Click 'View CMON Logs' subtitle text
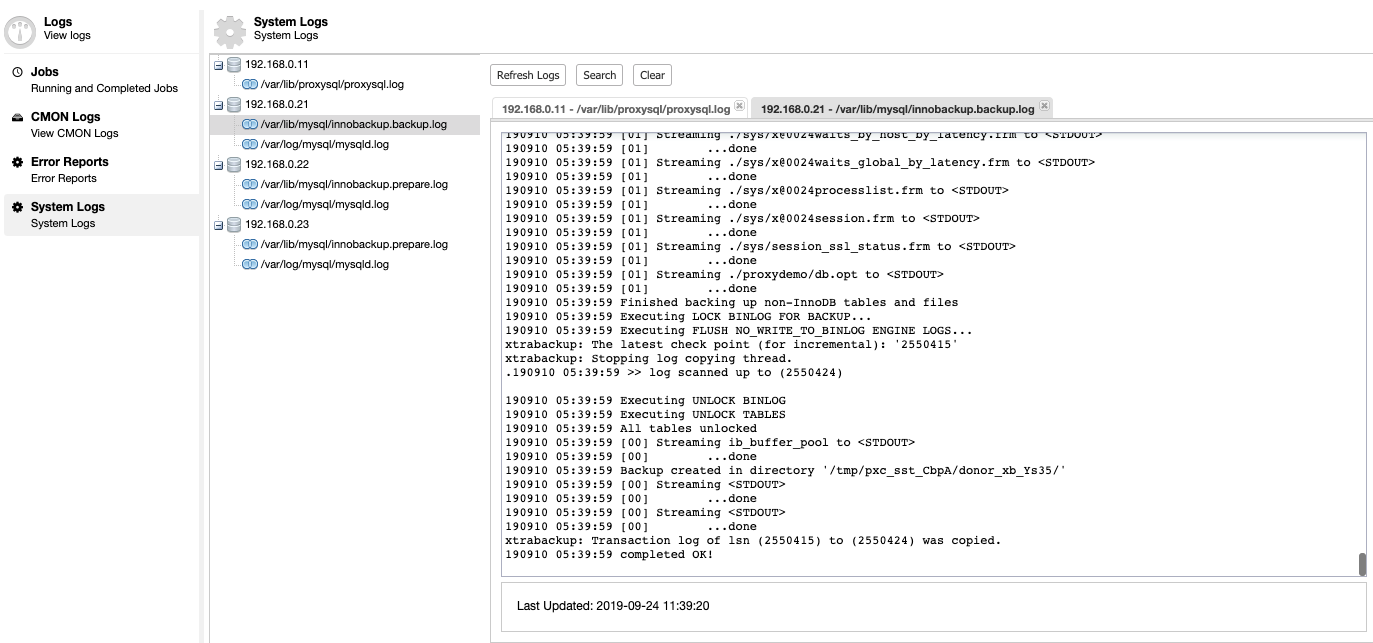The image size is (1373, 643). 75,133
